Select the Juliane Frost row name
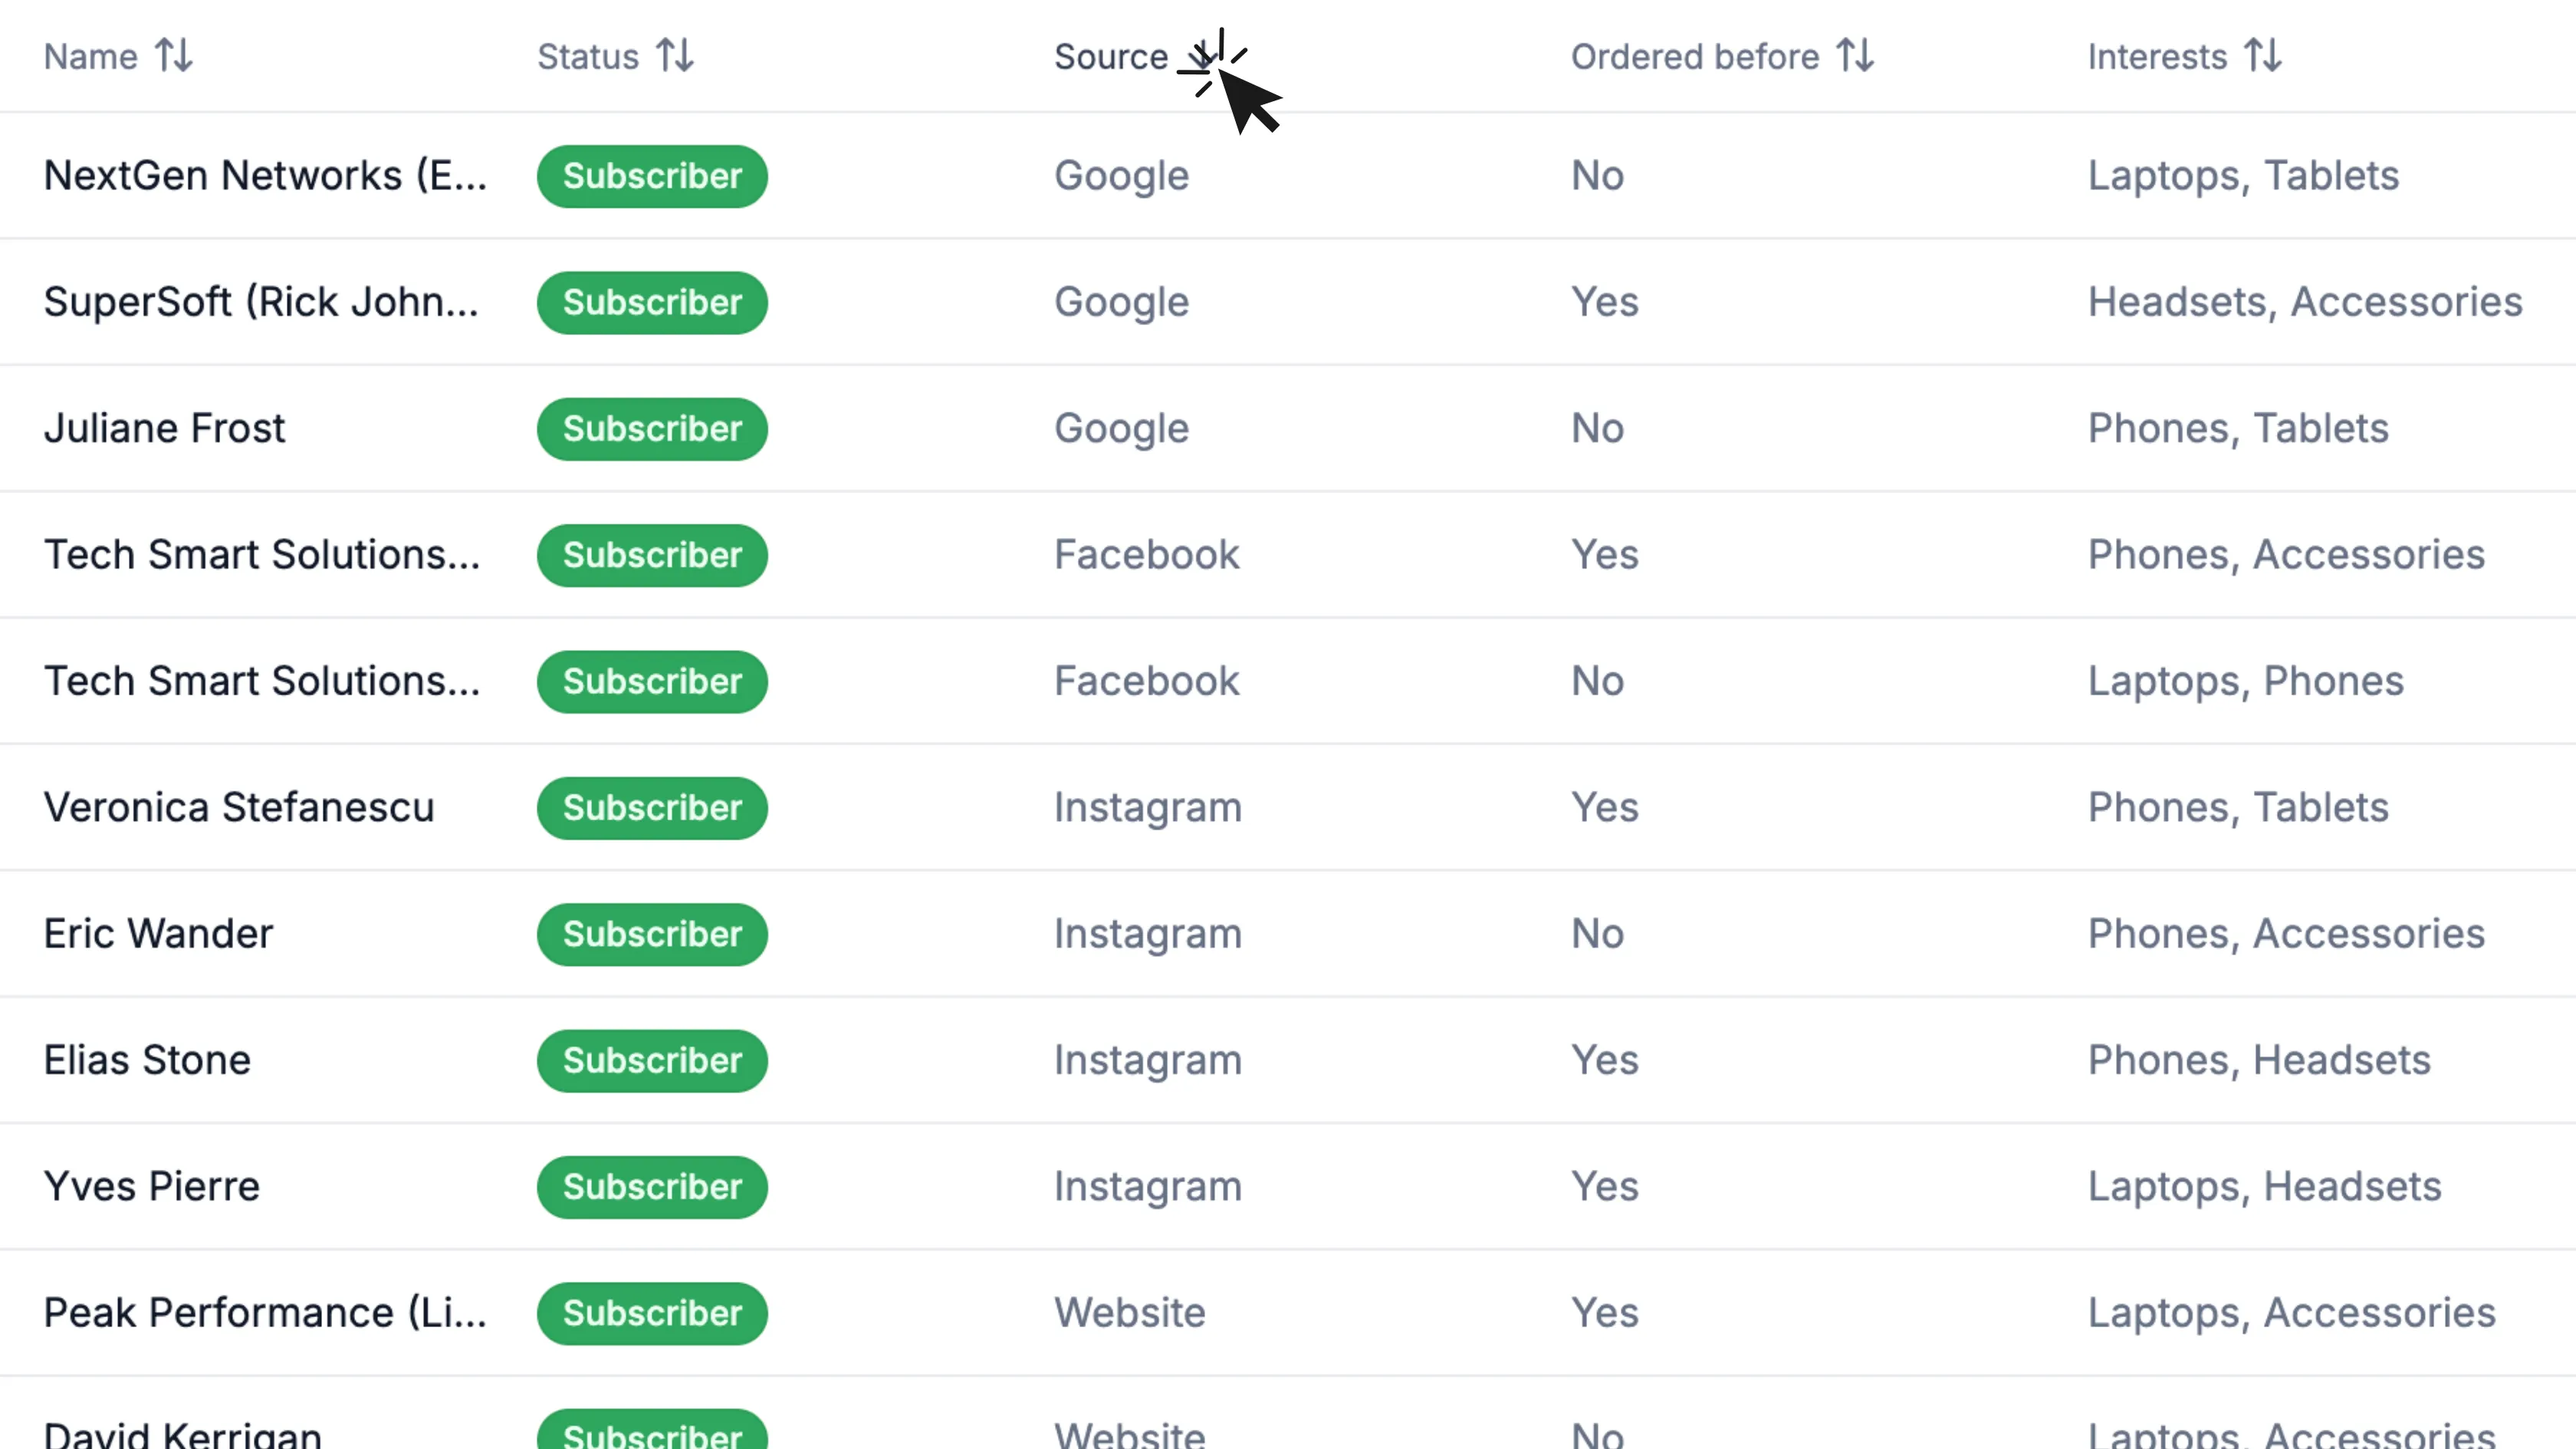 point(164,428)
